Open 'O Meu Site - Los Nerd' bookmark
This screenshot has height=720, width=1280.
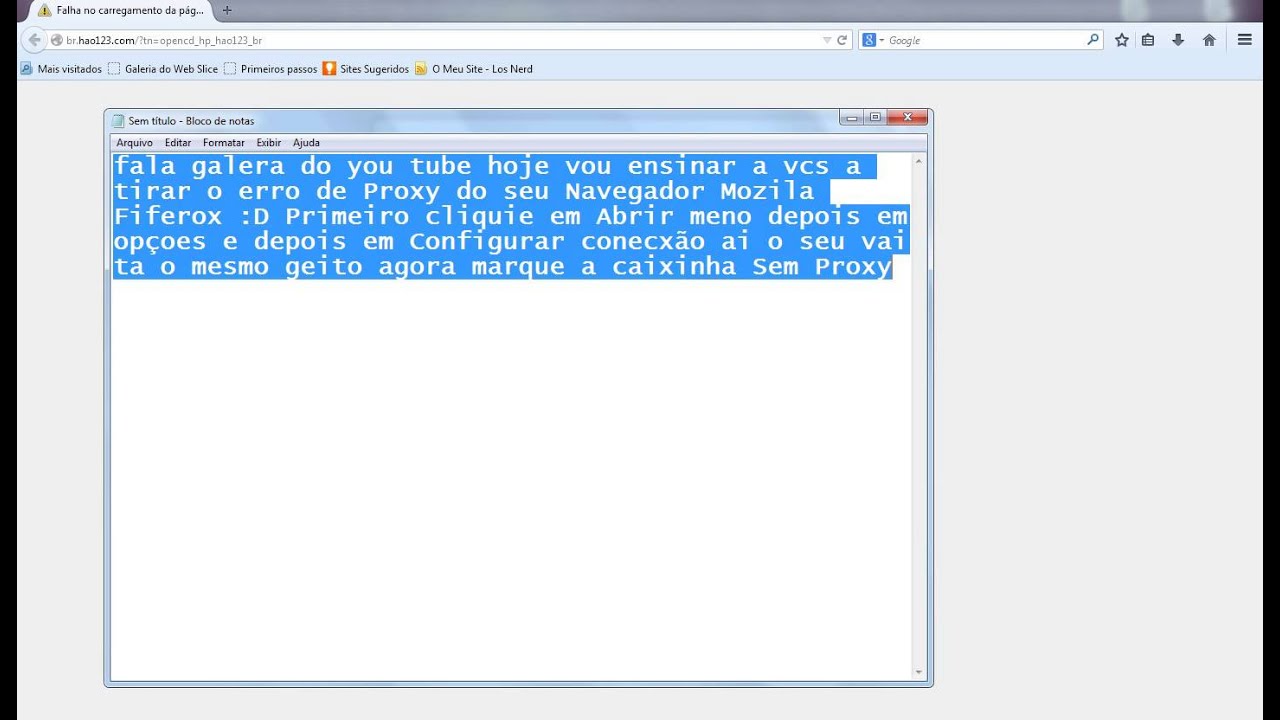pos(474,69)
